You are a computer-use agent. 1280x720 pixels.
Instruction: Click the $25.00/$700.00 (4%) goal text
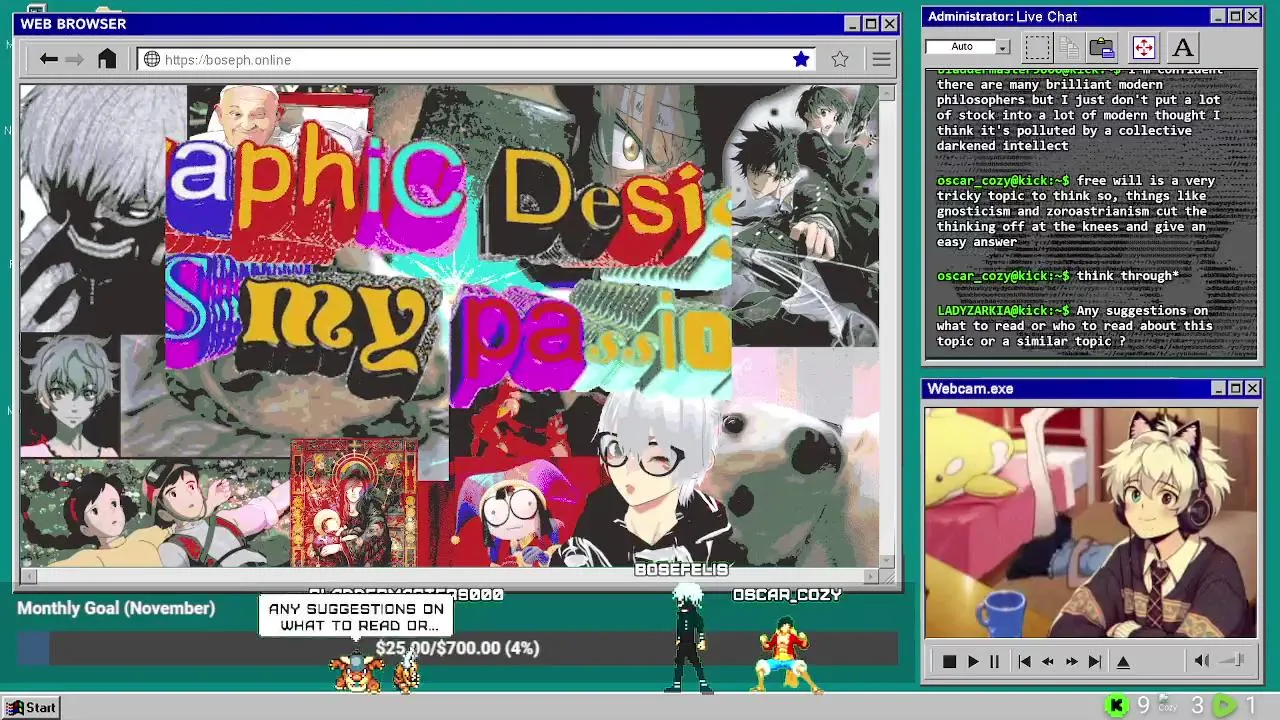(x=457, y=648)
